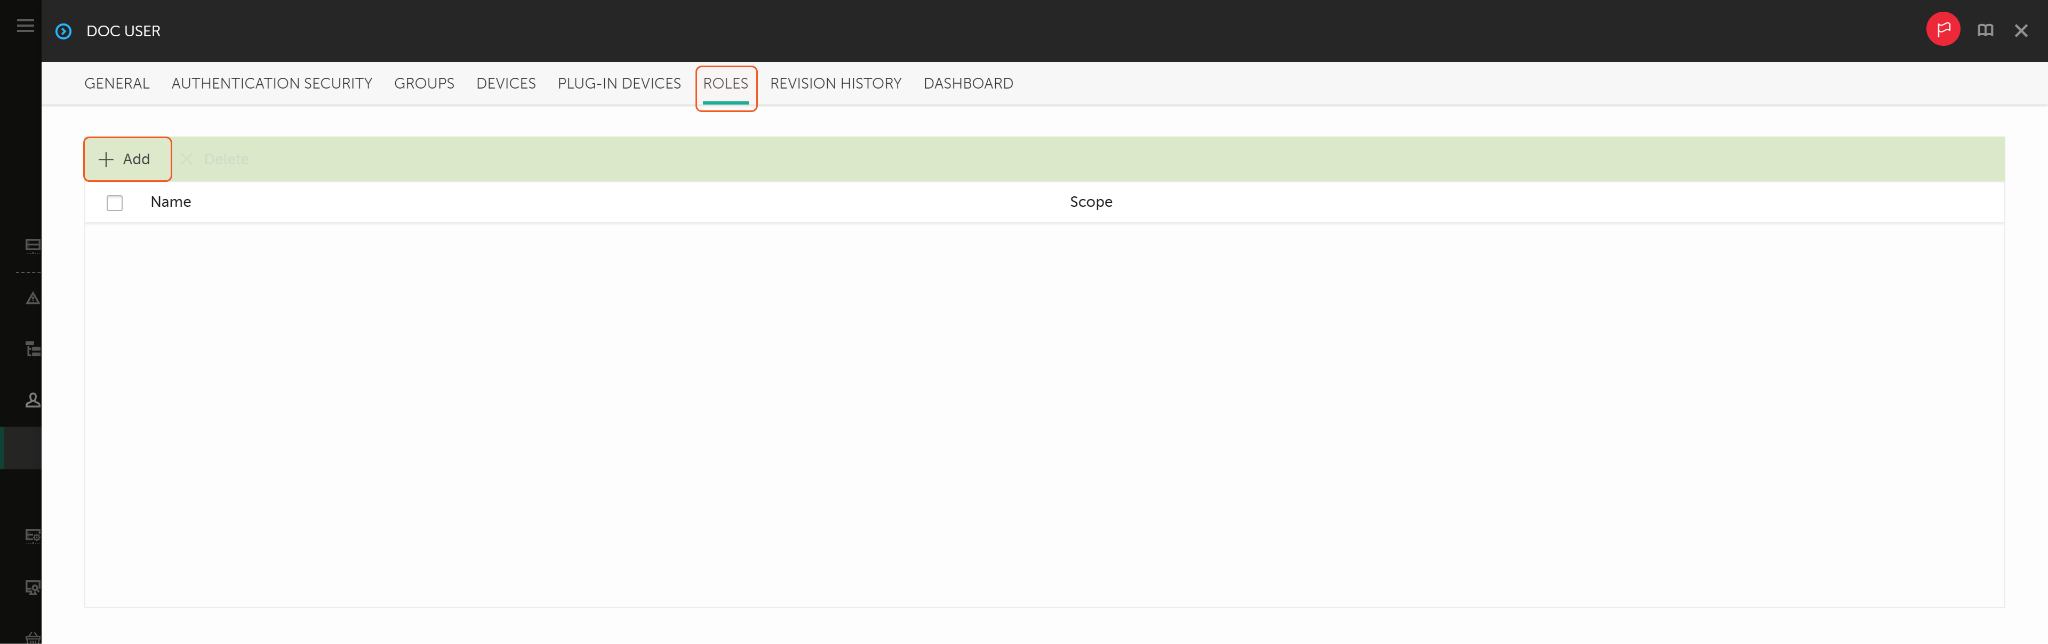Viewport: 2048px width, 644px height.
Task: Open the user silhouette sidebar icon
Action: (x=32, y=400)
